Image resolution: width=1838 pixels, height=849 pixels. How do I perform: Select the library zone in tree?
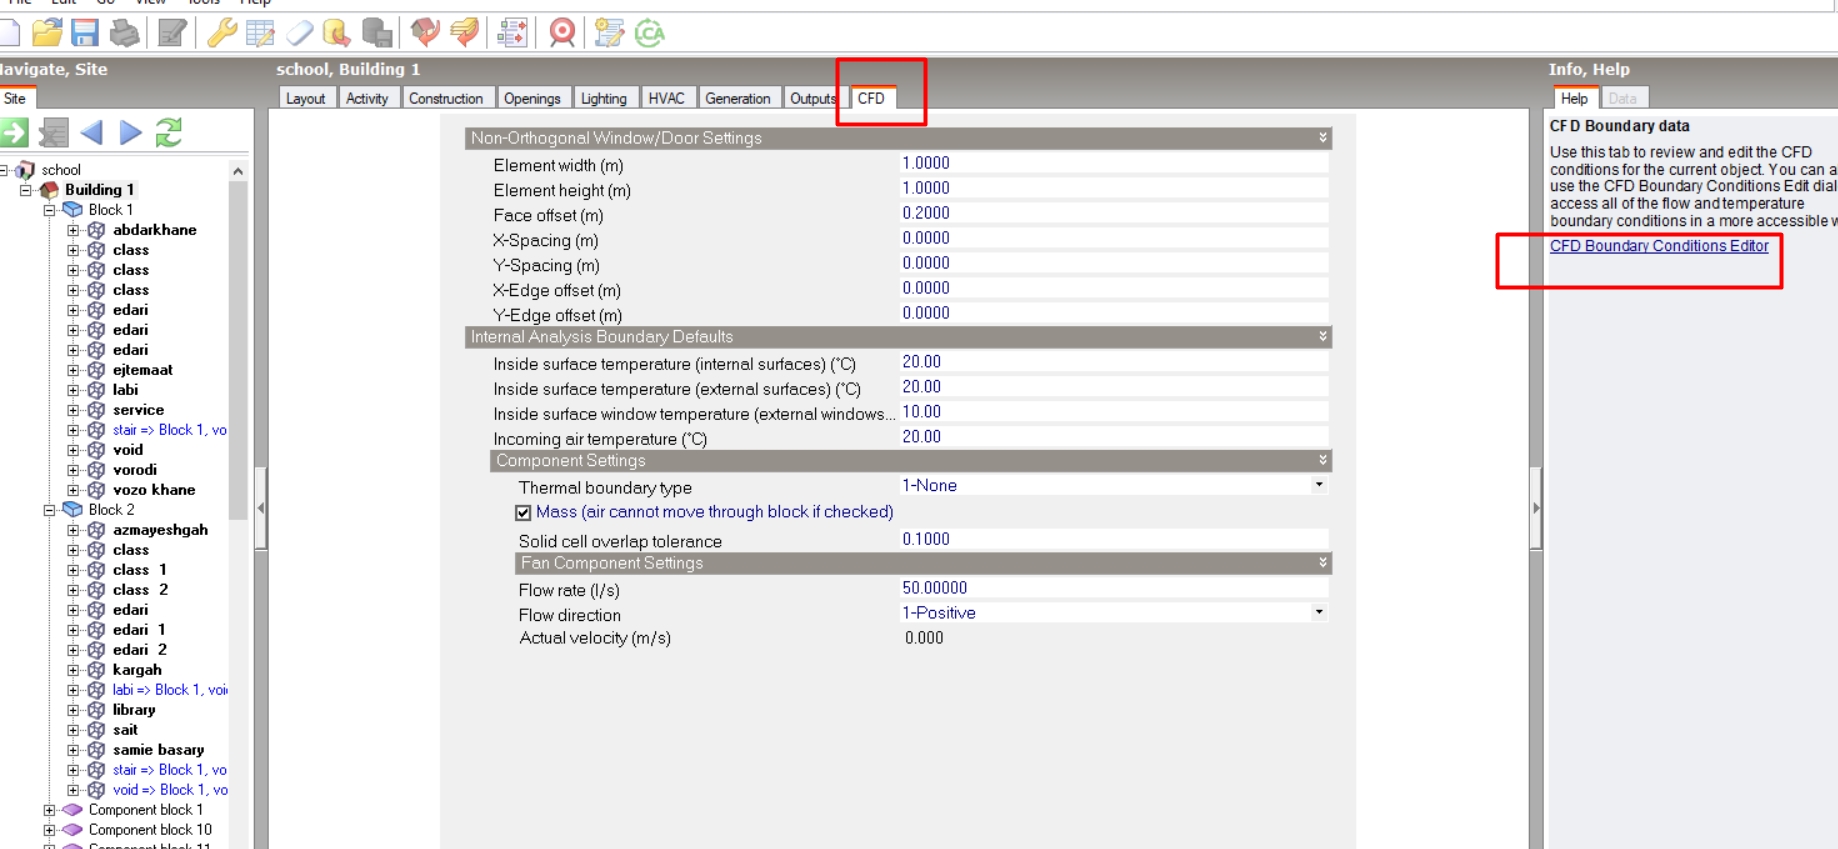tap(134, 710)
